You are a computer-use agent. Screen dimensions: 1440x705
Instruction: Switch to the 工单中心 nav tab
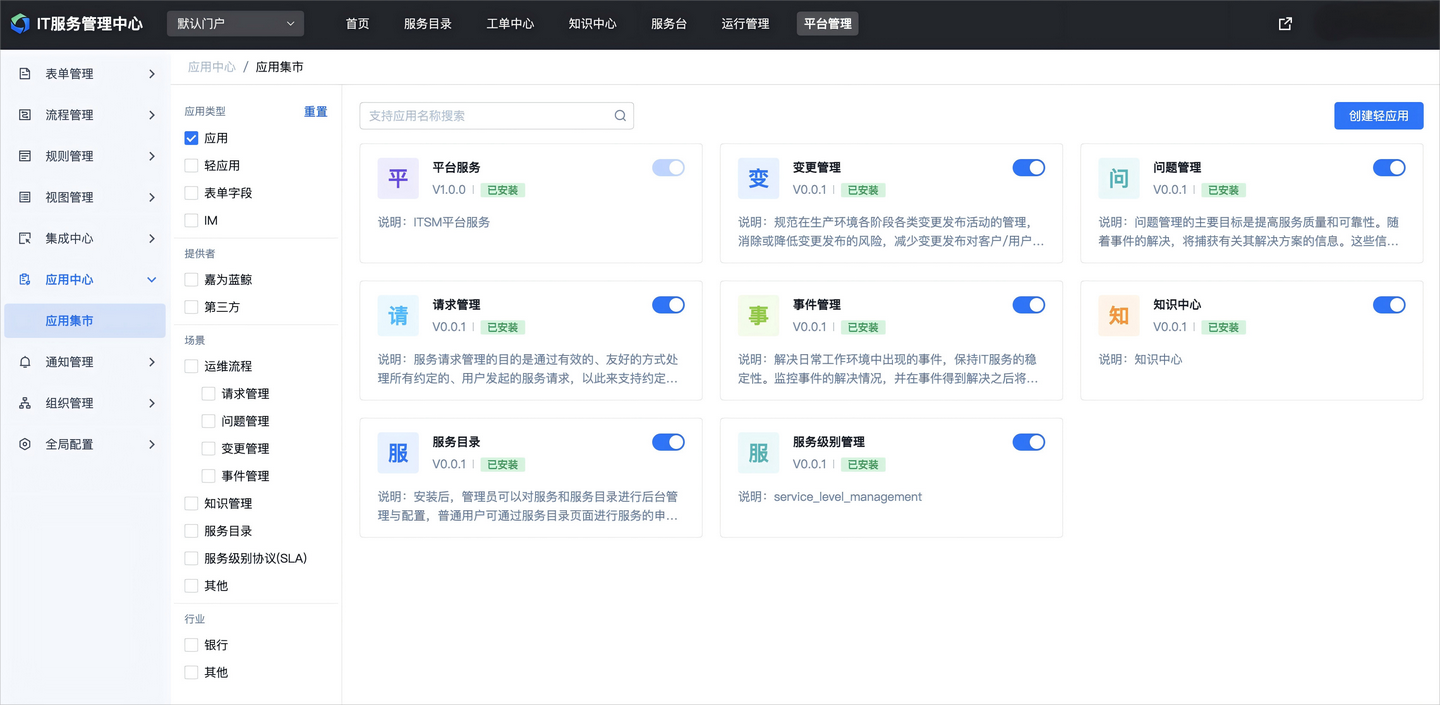point(510,23)
